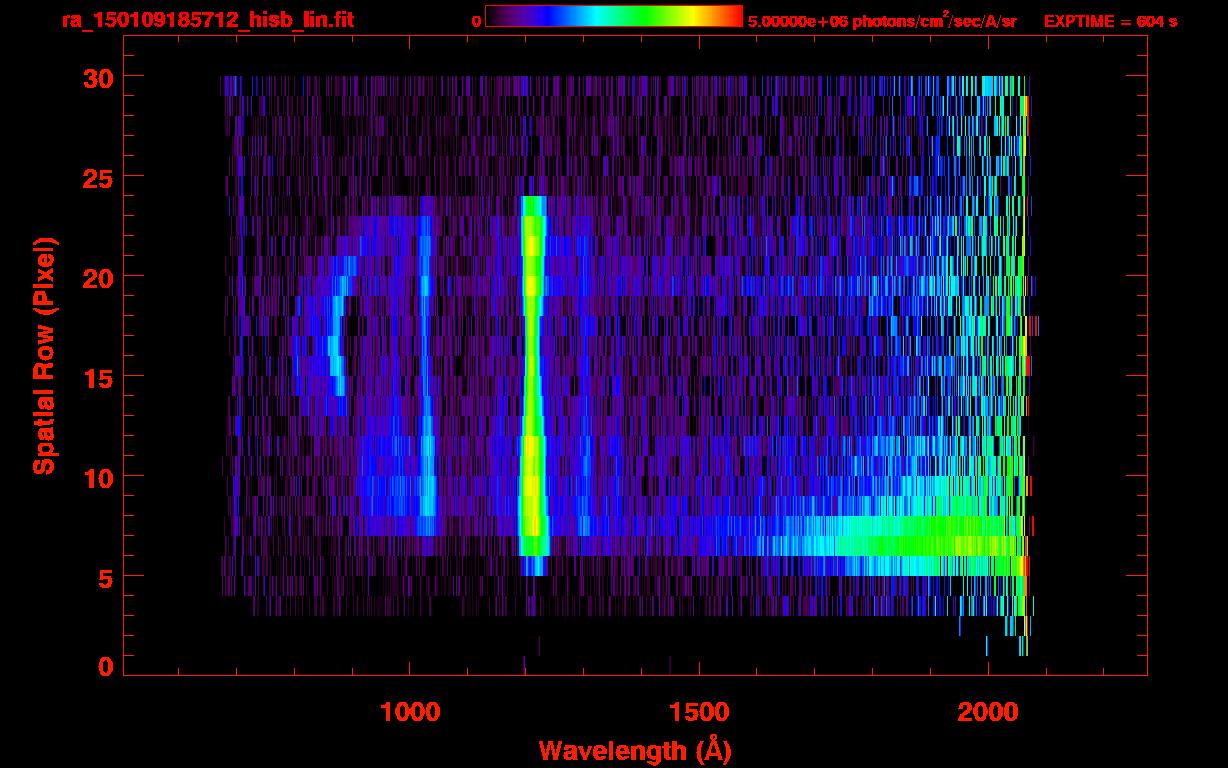Click the bright yellow-green line near 1216 Å
Image resolution: width=1228 pixels, height=768 pixels.
[532, 380]
